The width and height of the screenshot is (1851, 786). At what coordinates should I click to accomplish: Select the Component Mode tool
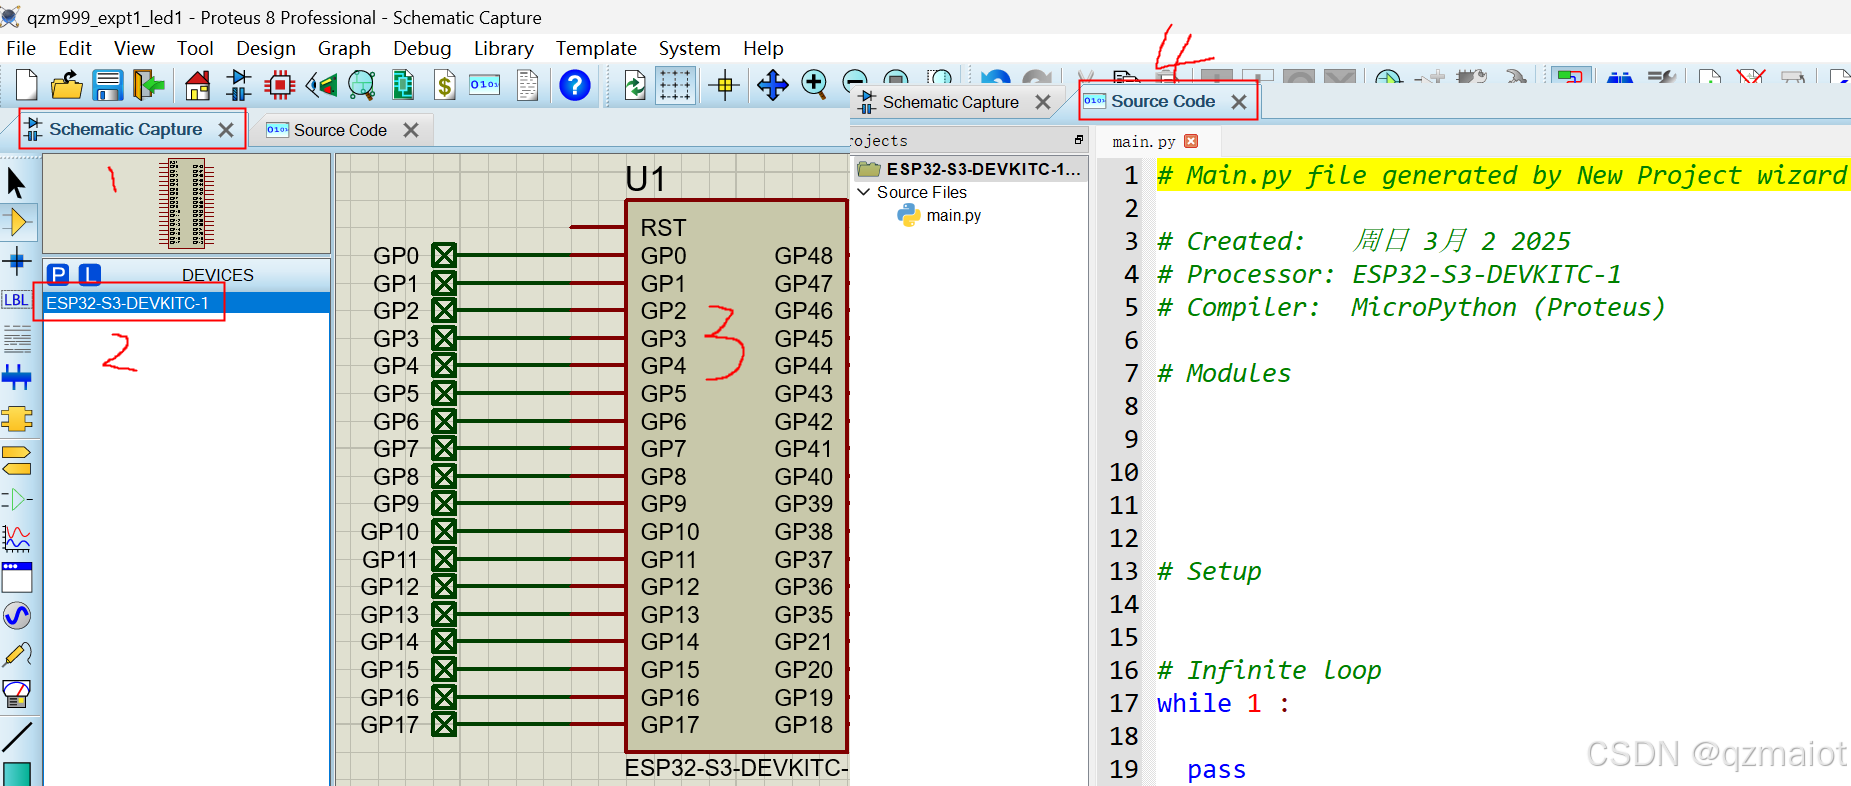click(x=17, y=222)
